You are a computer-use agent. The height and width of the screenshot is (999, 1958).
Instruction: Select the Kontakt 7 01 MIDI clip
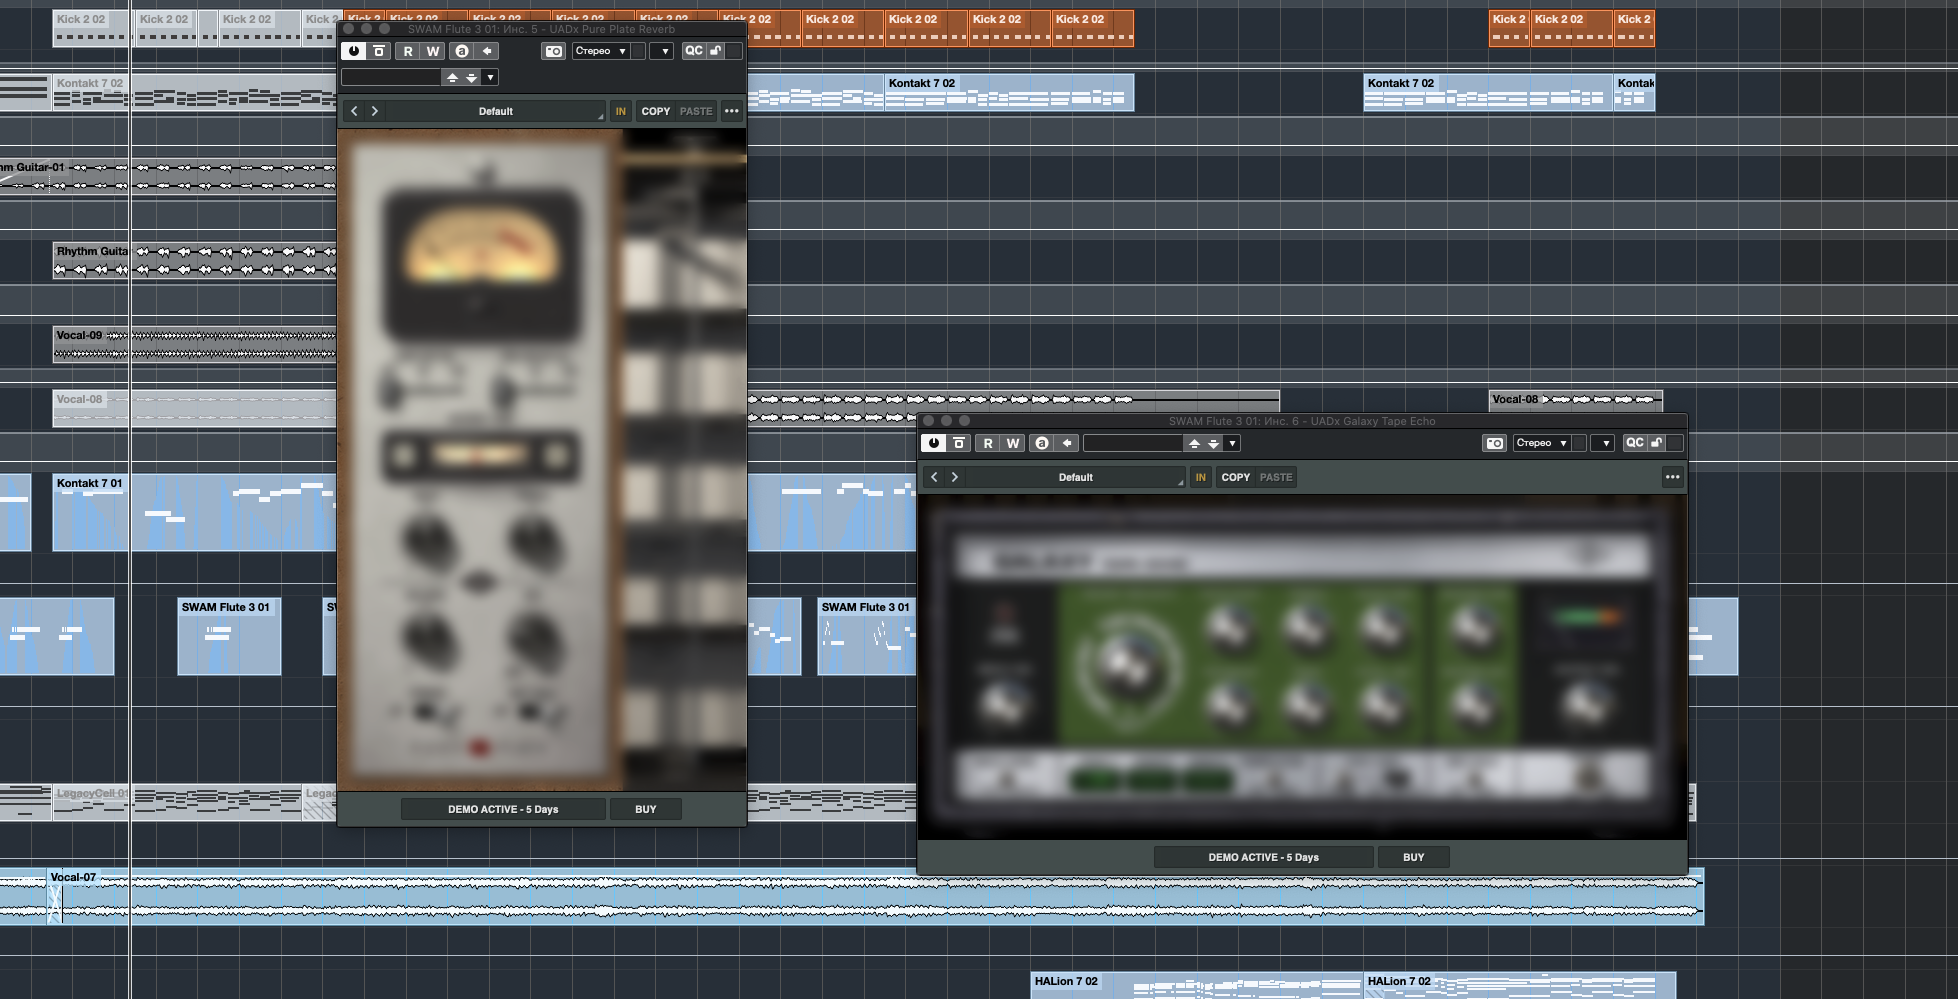[194, 512]
